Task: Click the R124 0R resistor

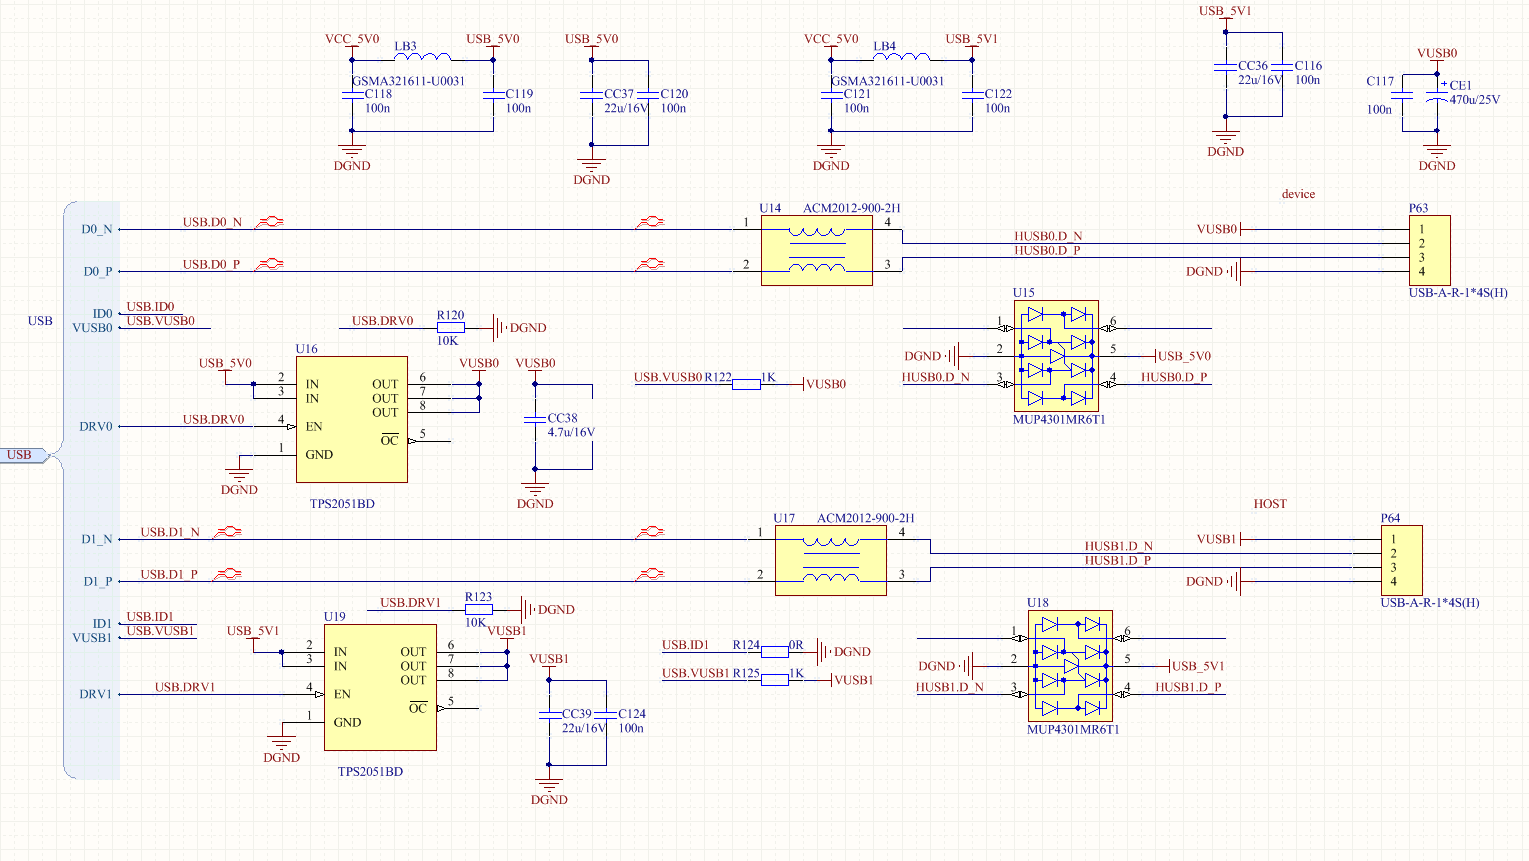Action: [774, 652]
